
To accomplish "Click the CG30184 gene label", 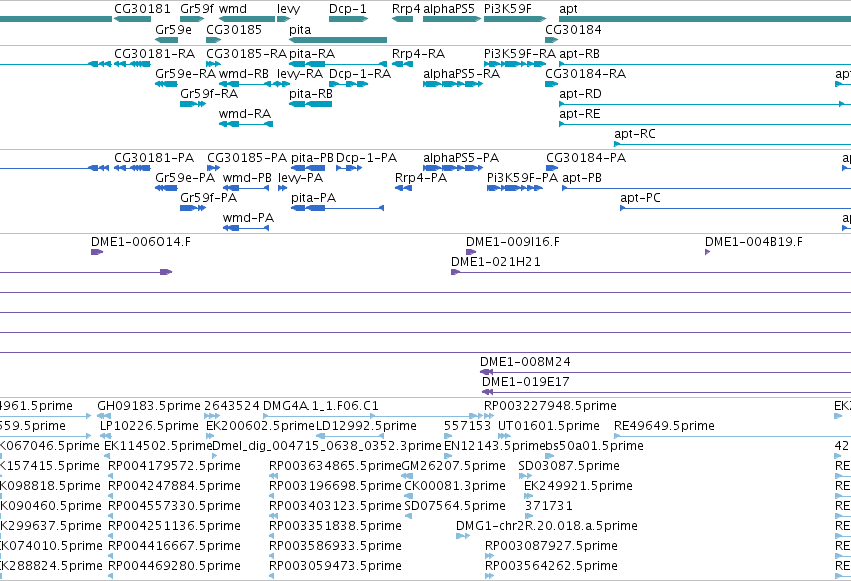I will (x=573, y=29).
